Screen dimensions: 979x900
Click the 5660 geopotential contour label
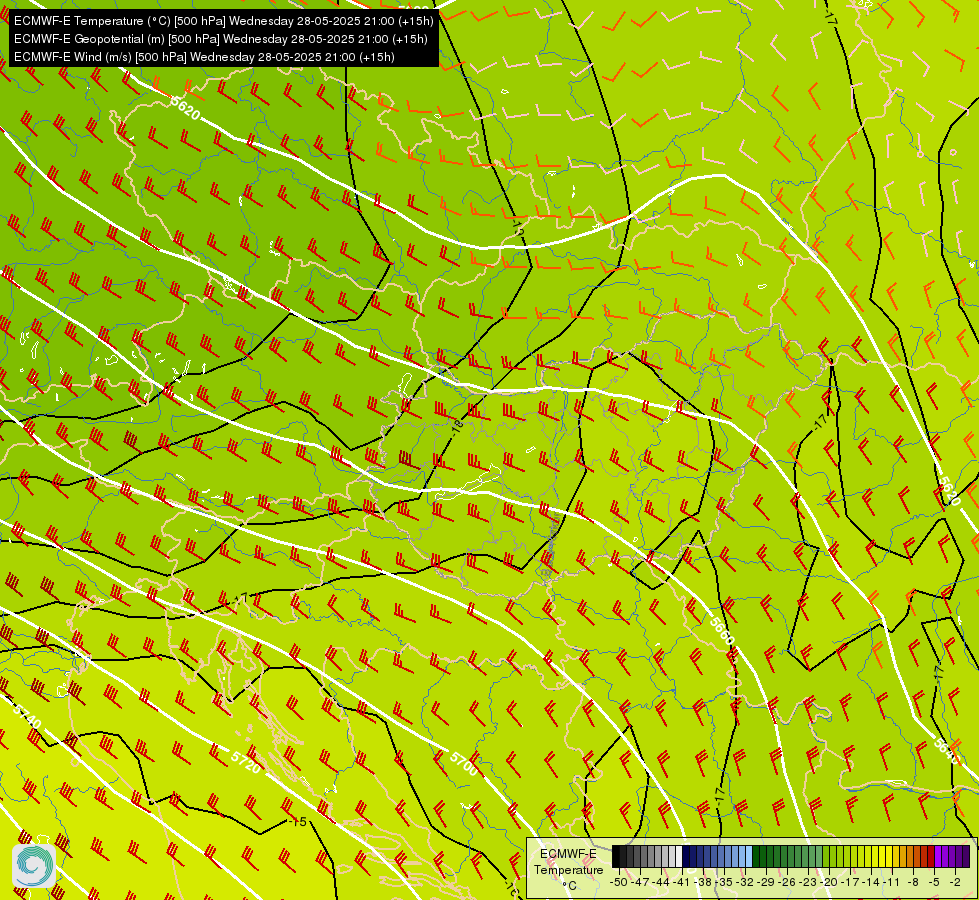[x=722, y=631]
